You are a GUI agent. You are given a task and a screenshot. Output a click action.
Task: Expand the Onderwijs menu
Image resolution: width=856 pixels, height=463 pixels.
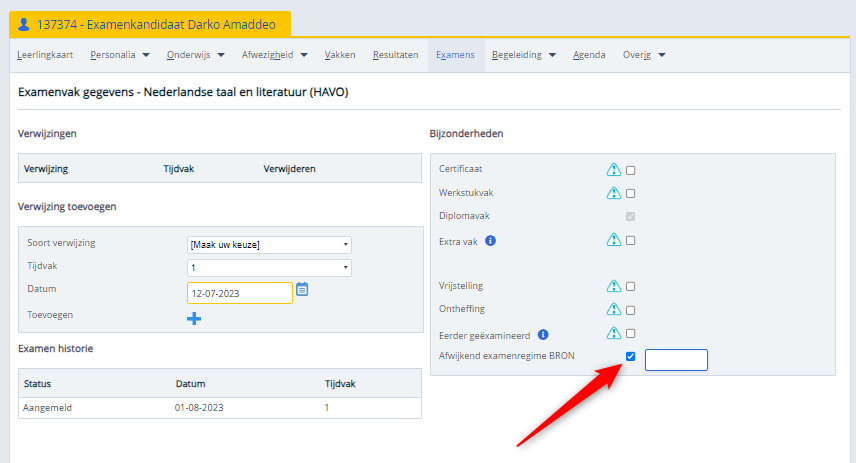(195, 55)
